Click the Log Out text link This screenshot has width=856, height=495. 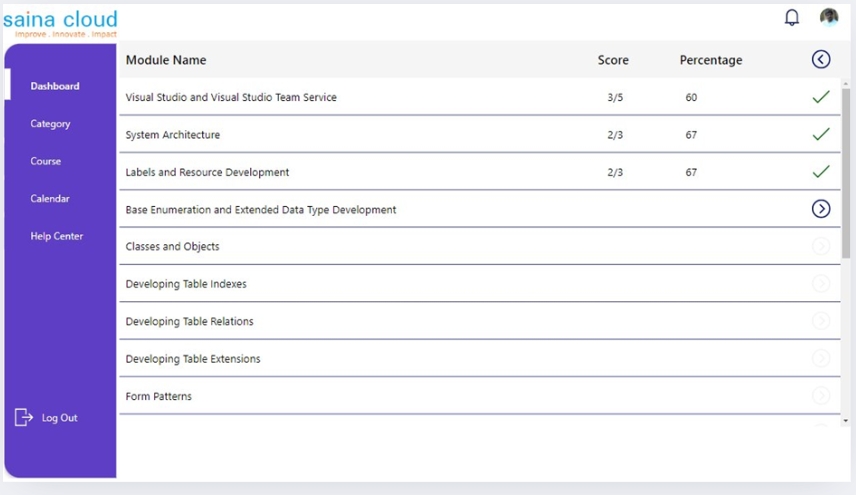pos(60,418)
